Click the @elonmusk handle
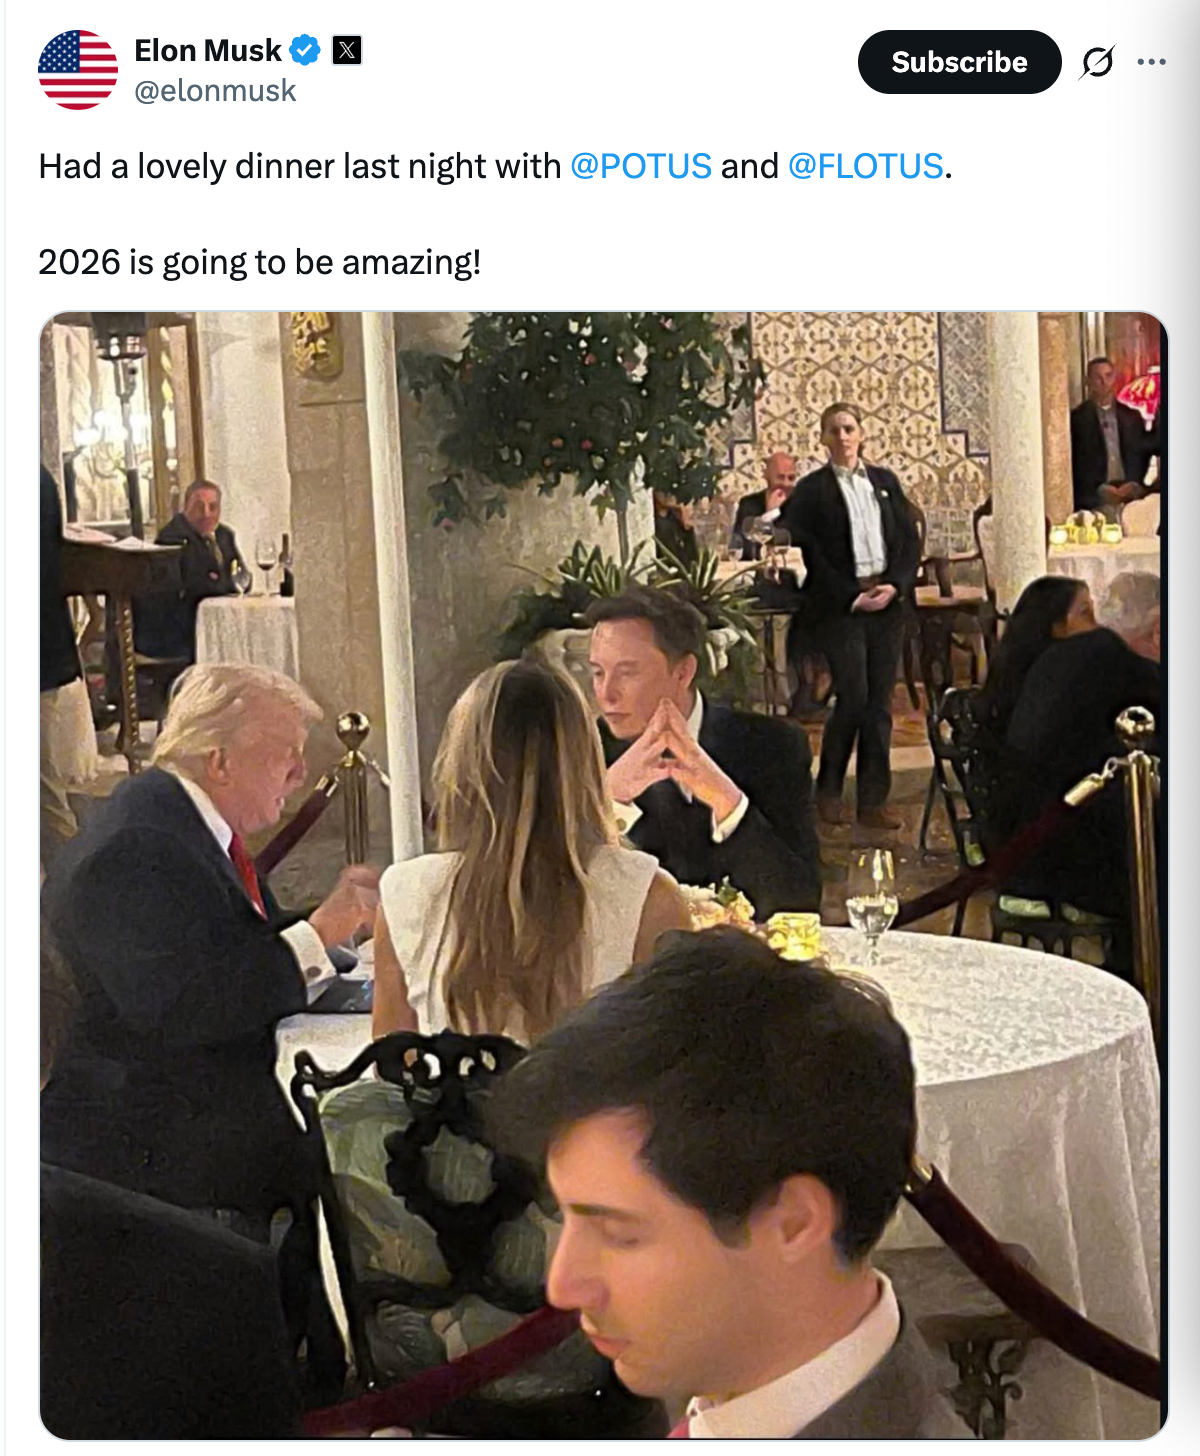Viewport: 1200px width, 1456px height. point(215,91)
